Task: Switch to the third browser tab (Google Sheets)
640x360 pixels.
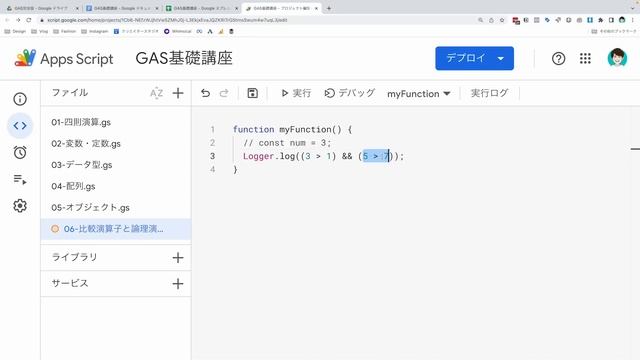Action: [201, 8]
